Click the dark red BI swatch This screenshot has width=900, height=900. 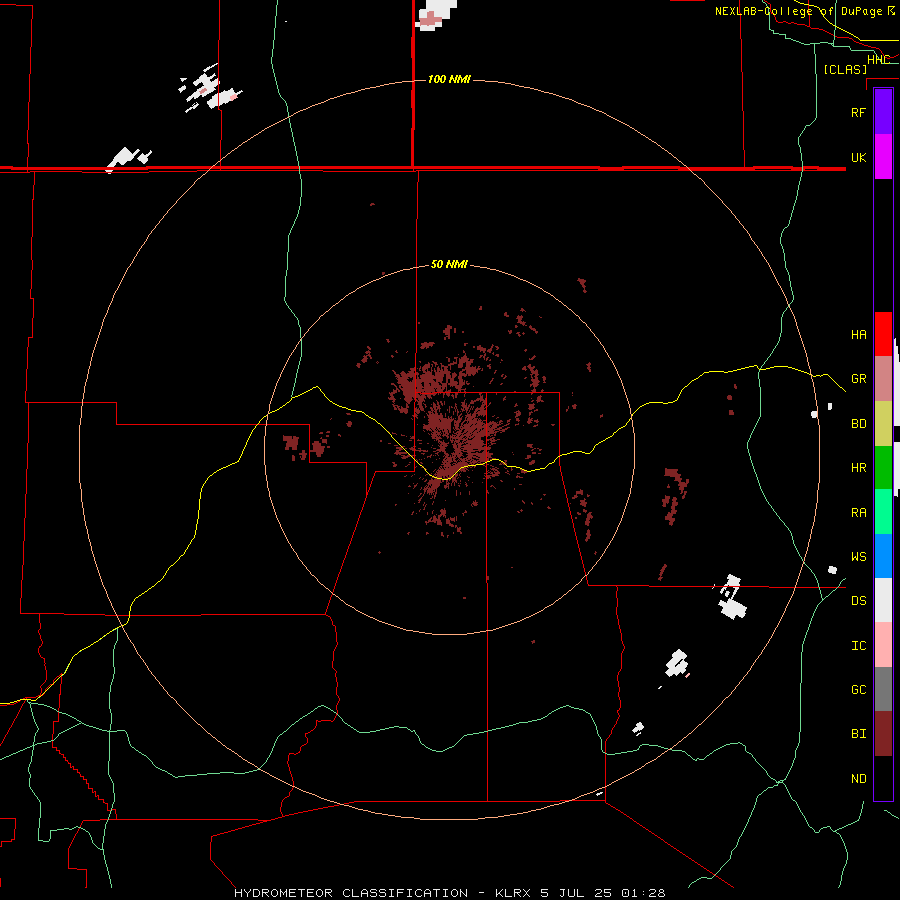pyautogui.click(x=883, y=734)
